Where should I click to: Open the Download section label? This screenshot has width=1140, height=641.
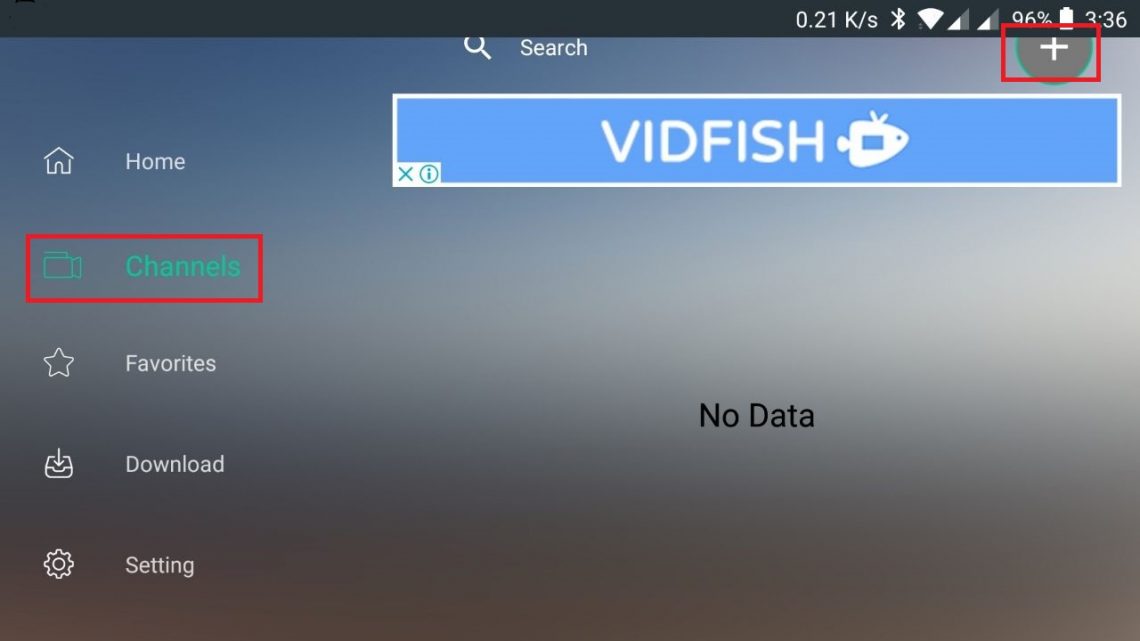click(174, 464)
